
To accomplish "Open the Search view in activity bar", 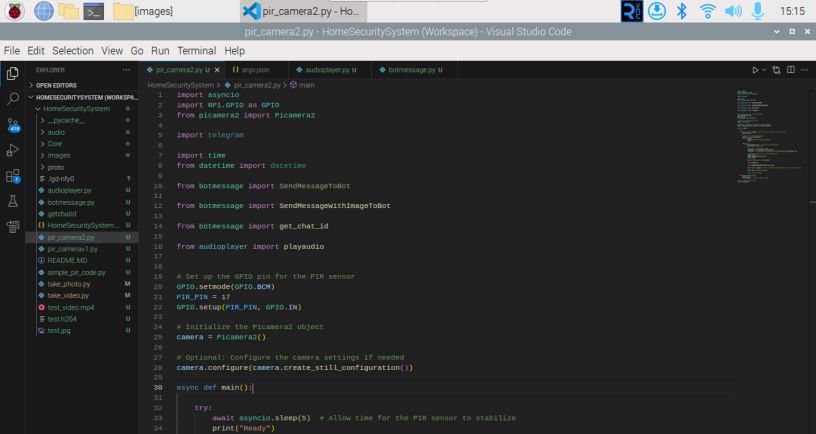I will (x=12, y=98).
